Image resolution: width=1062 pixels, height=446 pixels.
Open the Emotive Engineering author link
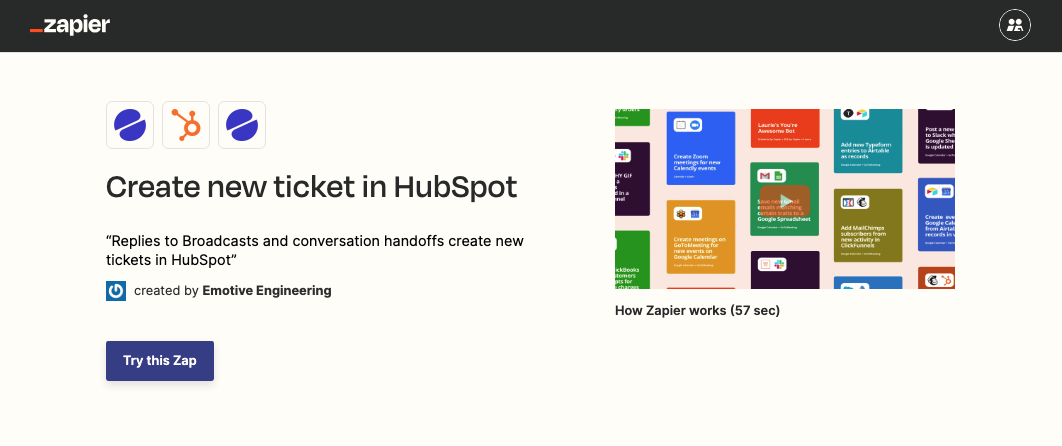[267, 291]
